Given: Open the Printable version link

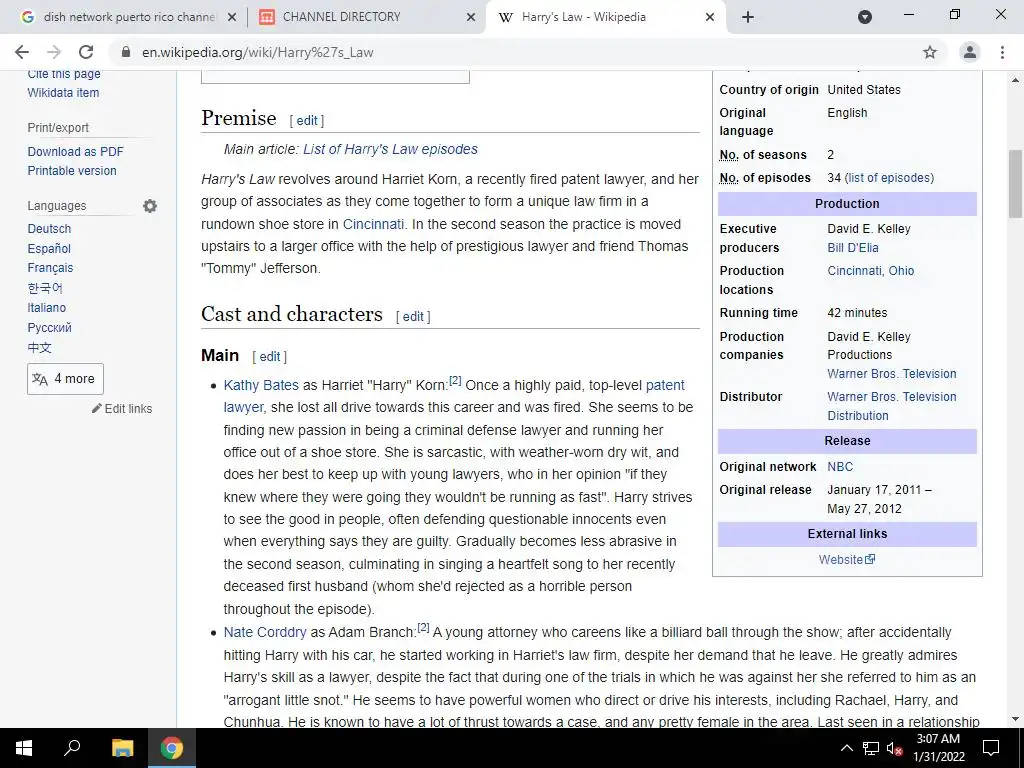Looking at the screenshot, I should coord(72,170).
